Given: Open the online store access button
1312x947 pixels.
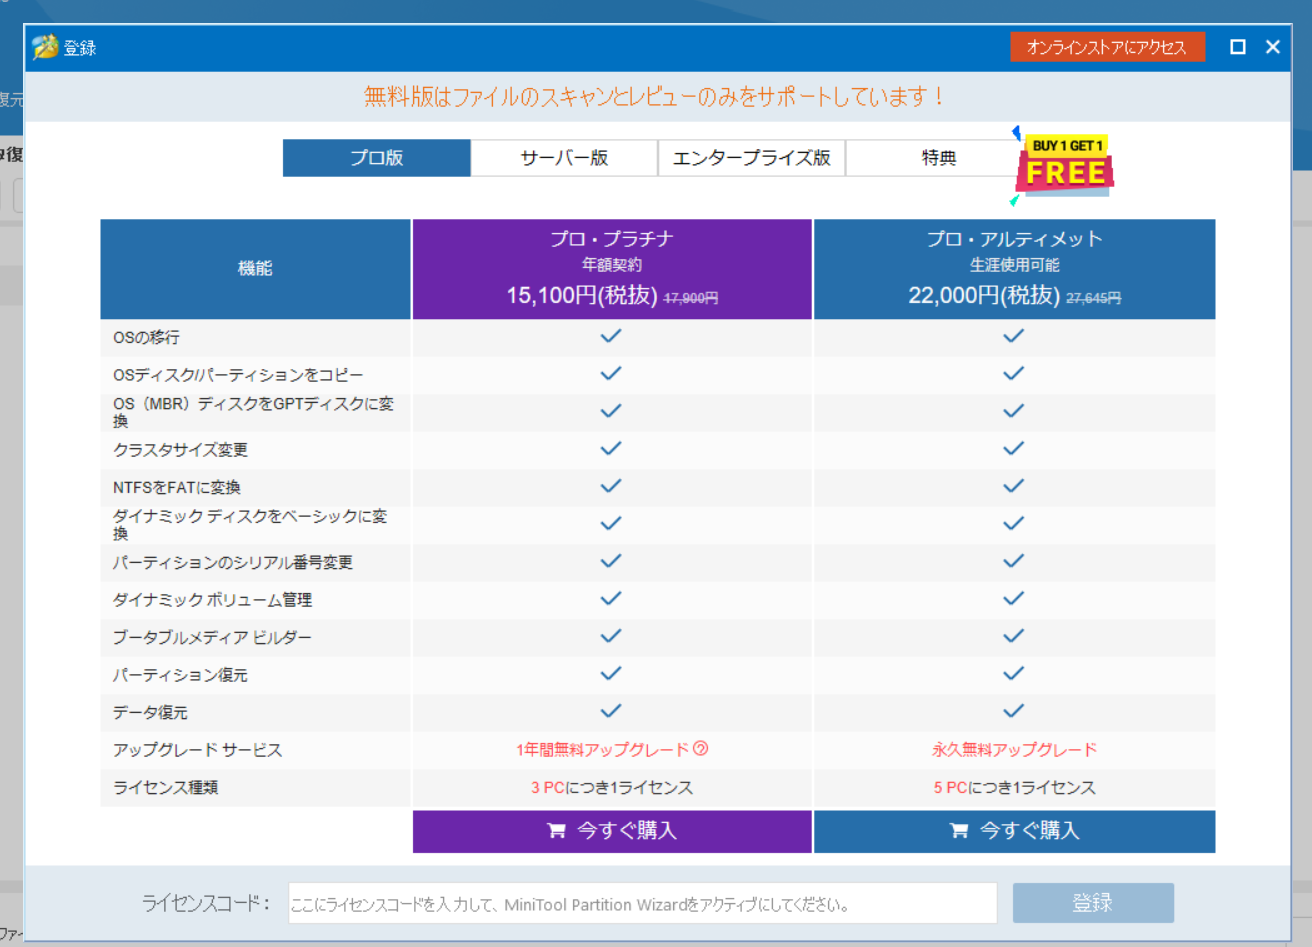Looking at the screenshot, I should [1107, 47].
